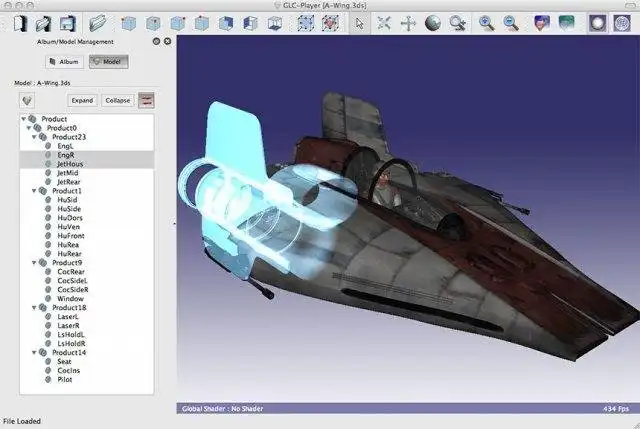Switch to the Album tab

tap(62, 62)
